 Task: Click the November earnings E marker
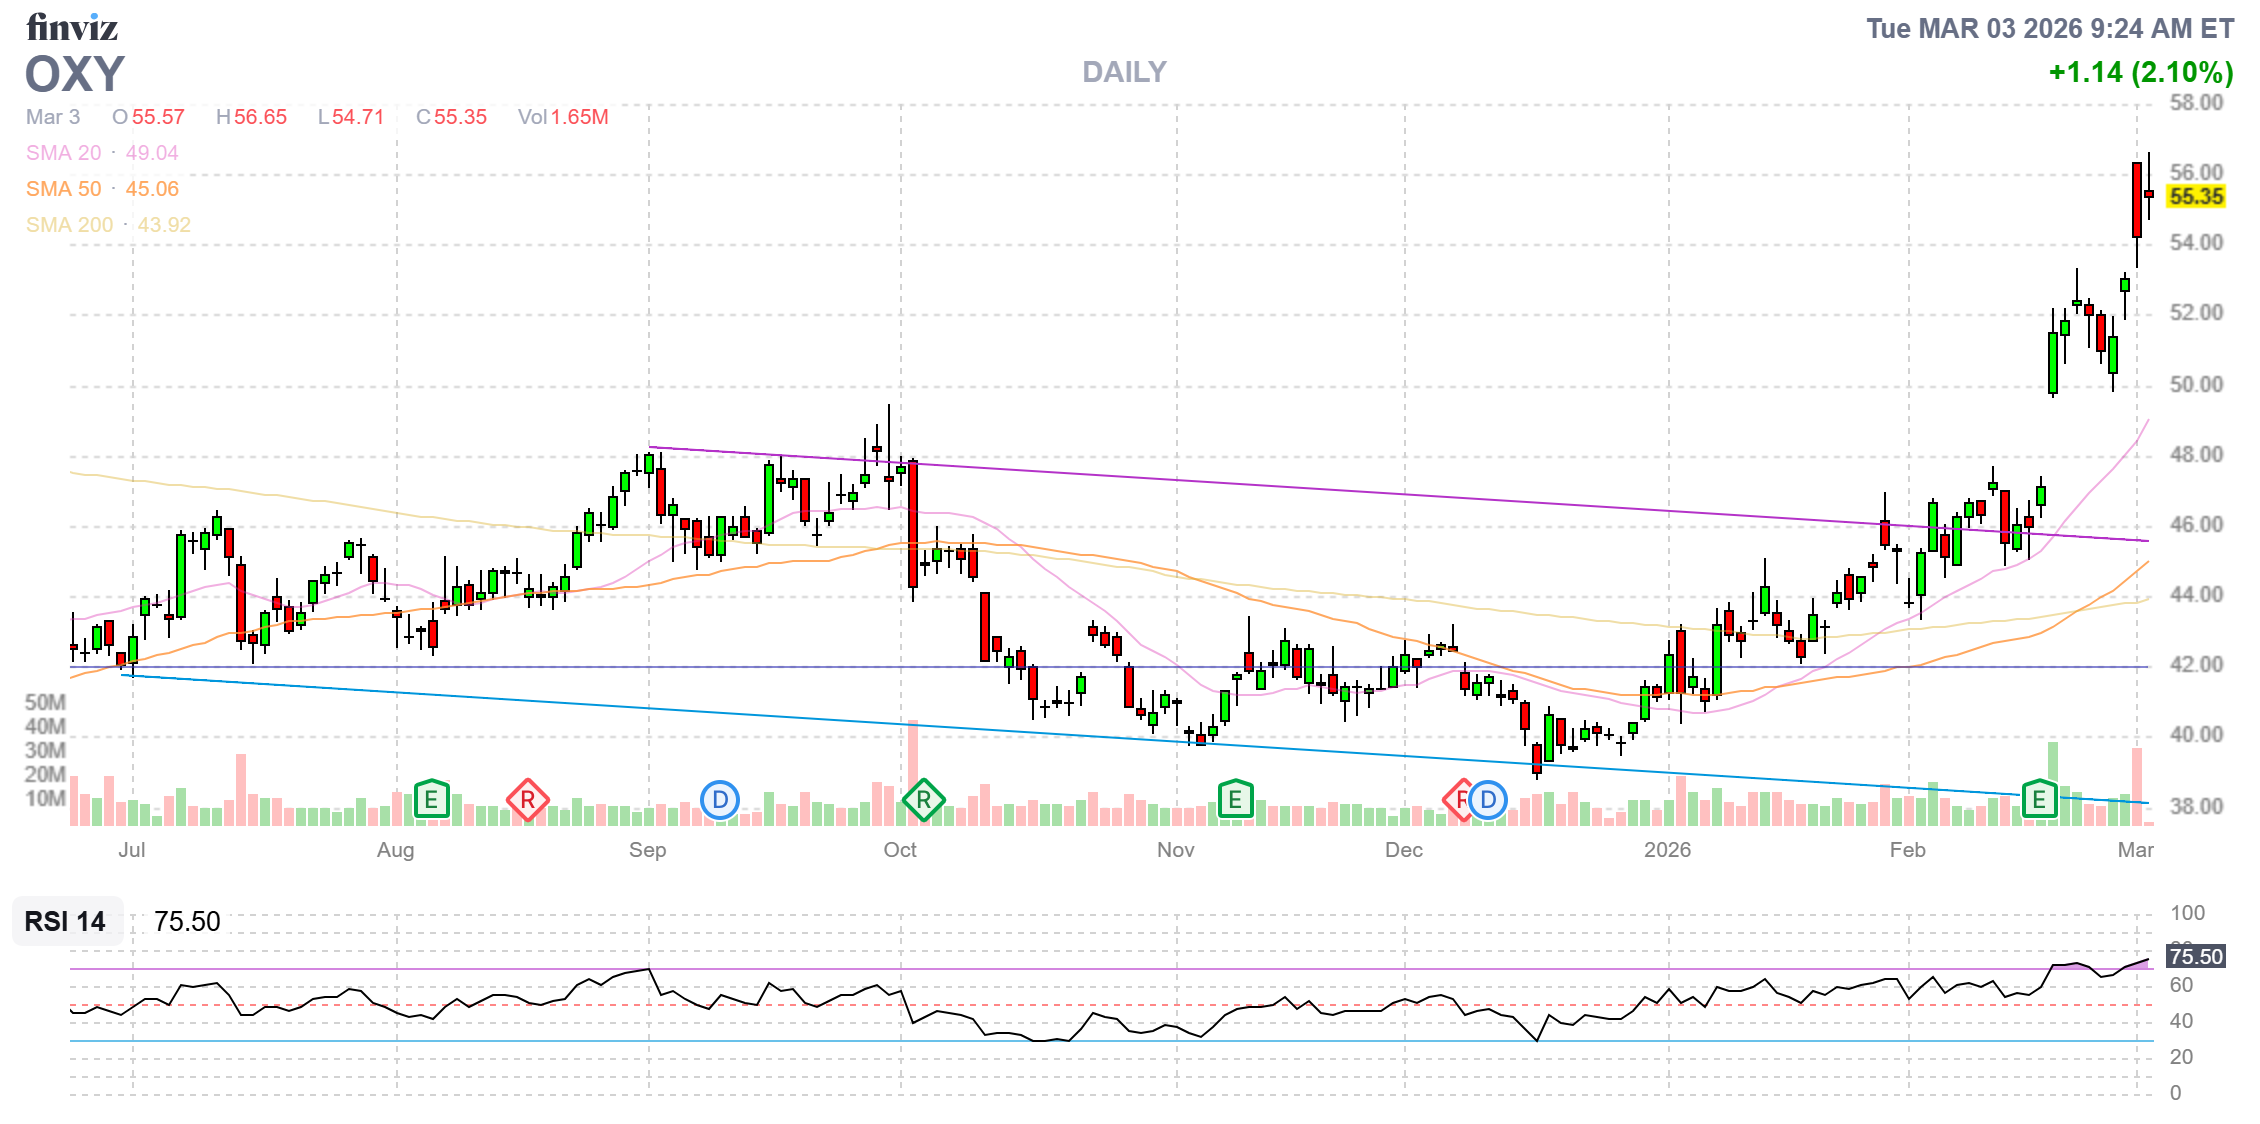(1235, 800)
